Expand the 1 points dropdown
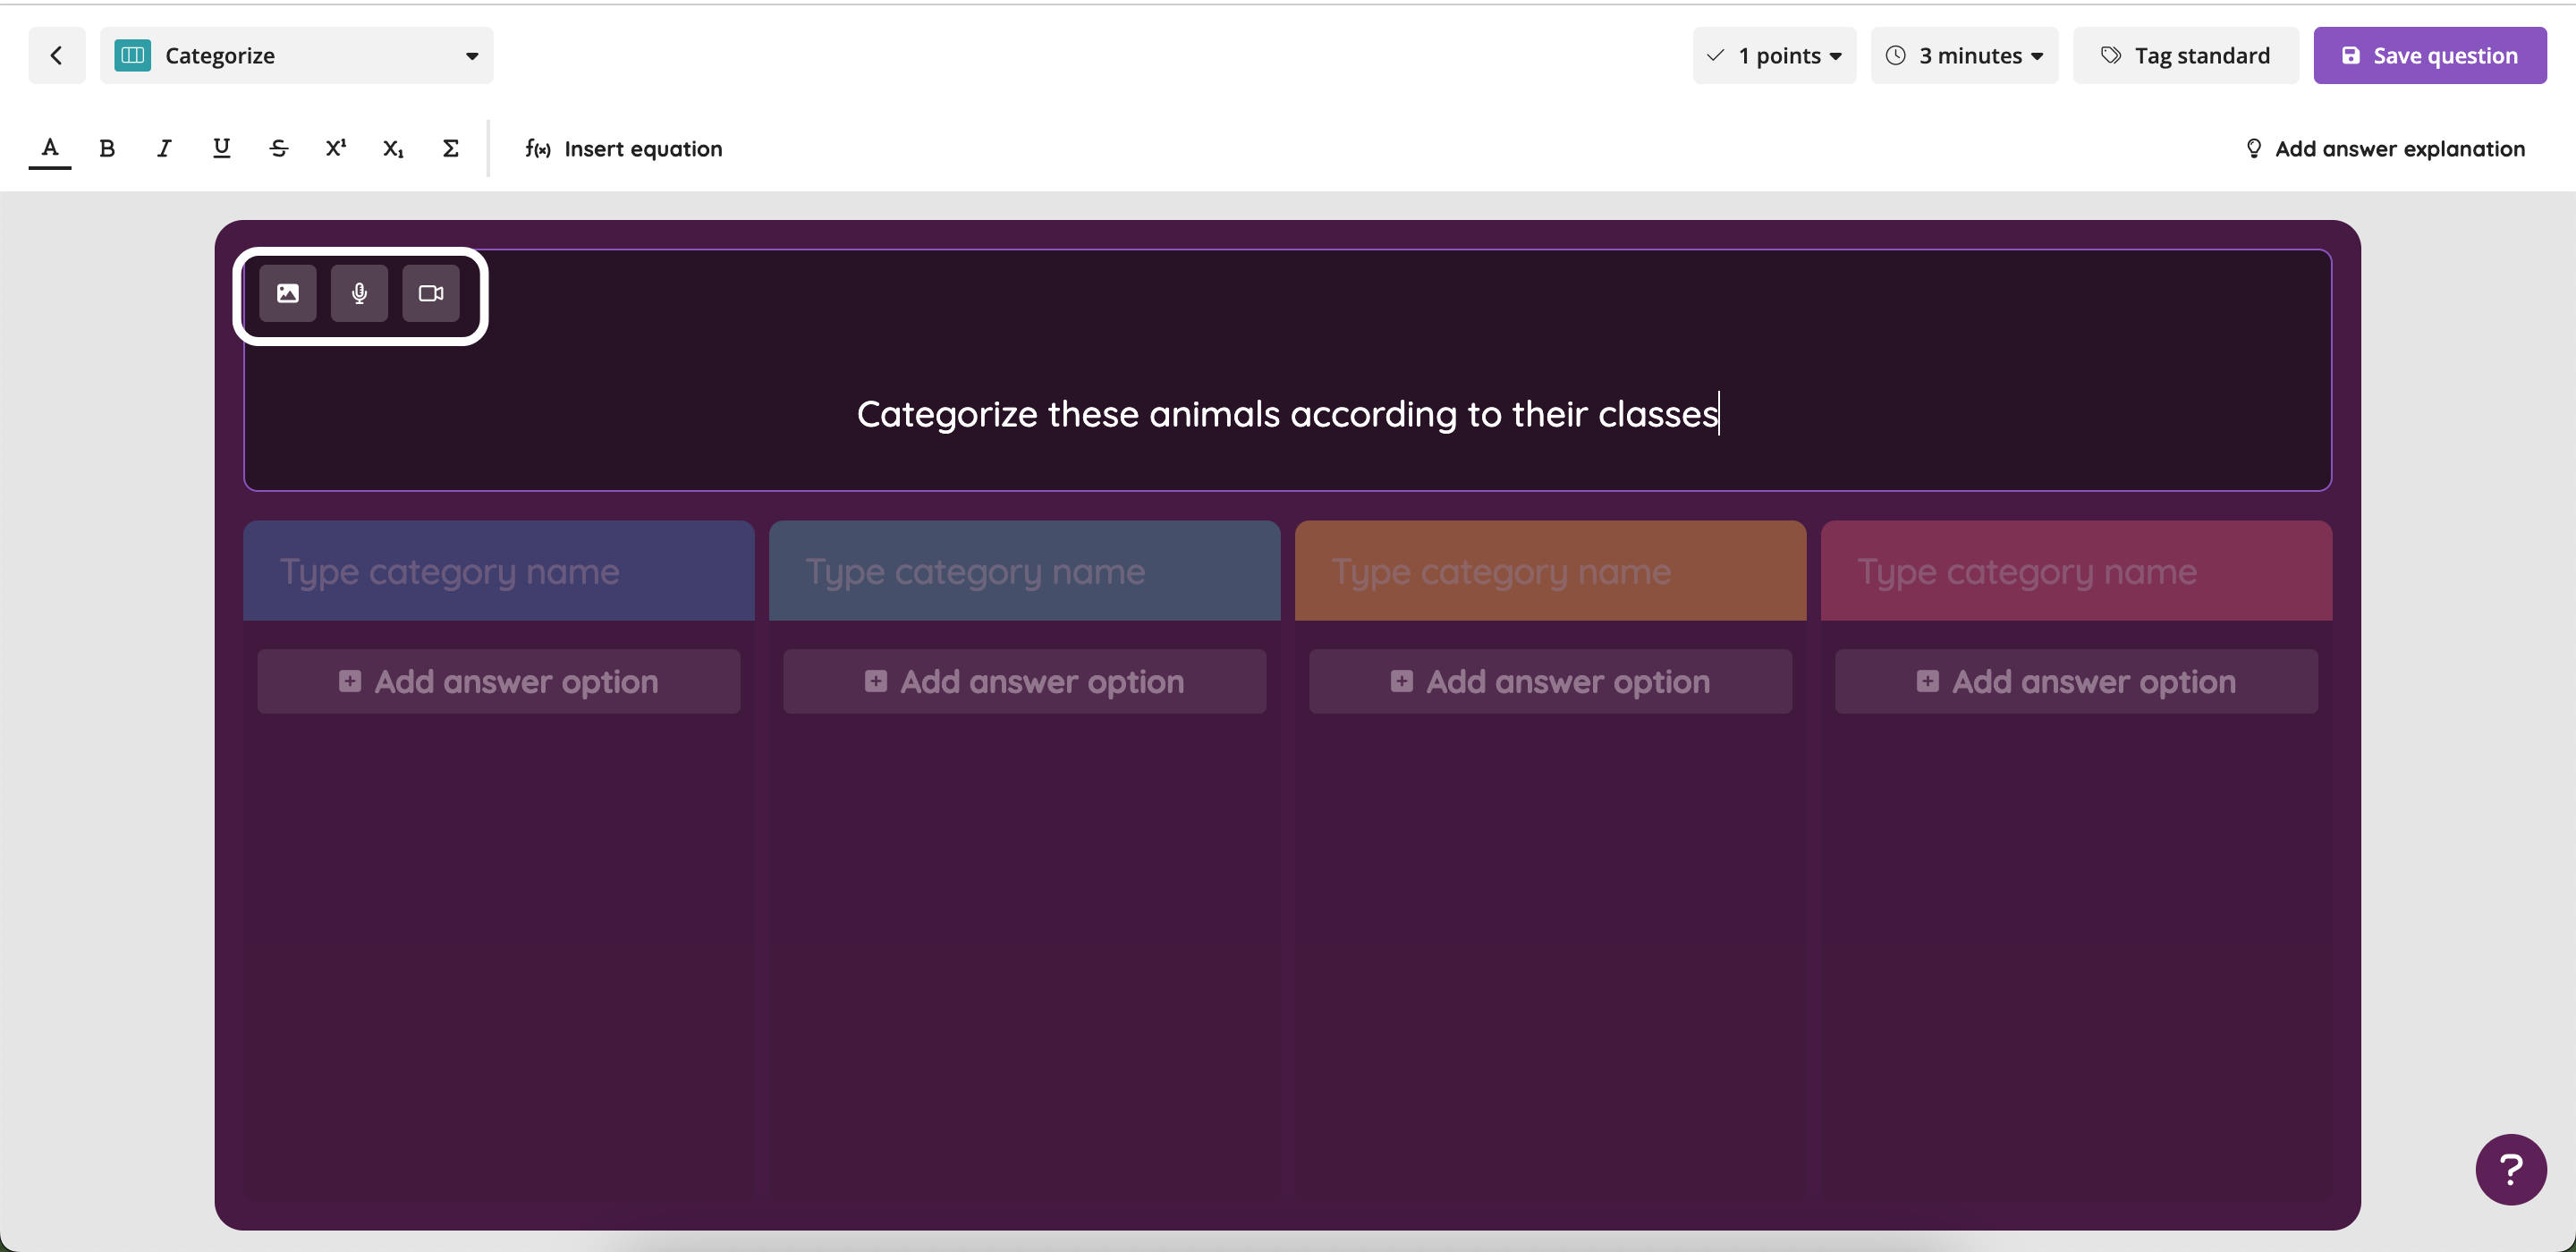This screenshot has height=1252, width=2576. tap(1774, 55)
